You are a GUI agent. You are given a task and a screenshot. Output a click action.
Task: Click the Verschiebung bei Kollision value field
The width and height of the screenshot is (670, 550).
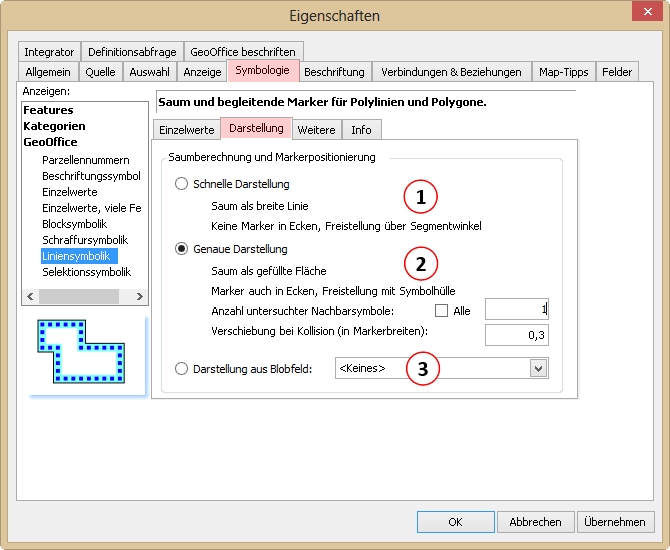516,335
